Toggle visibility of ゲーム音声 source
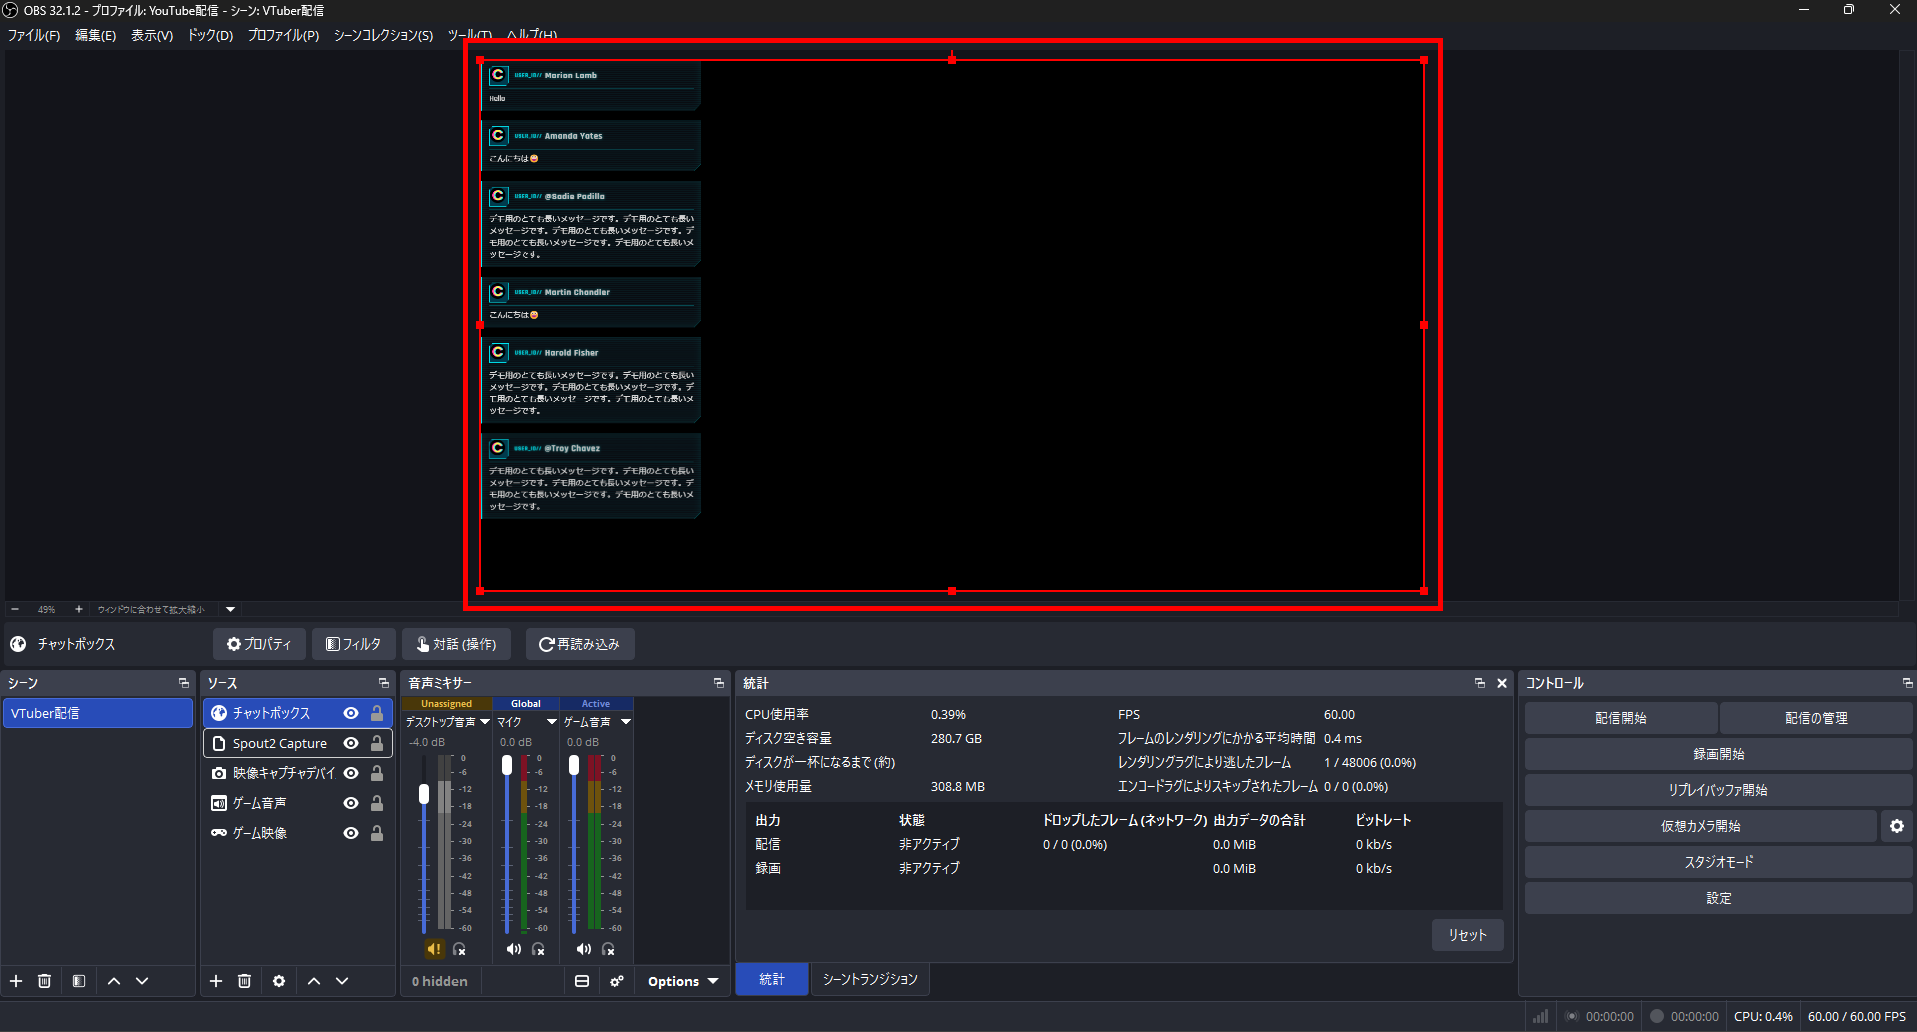Image resolution: width=1917 pixels, height=1032 pixels. pos(351,803)
